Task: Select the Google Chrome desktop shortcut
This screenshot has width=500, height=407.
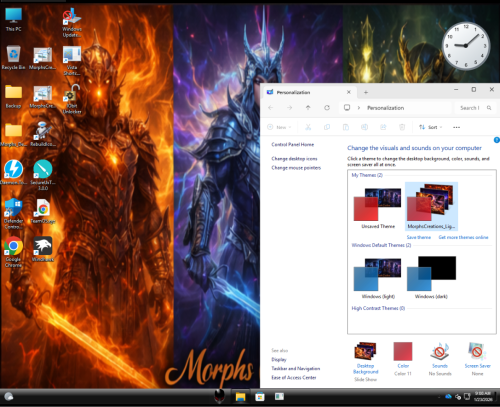Action: click(13, 252)
